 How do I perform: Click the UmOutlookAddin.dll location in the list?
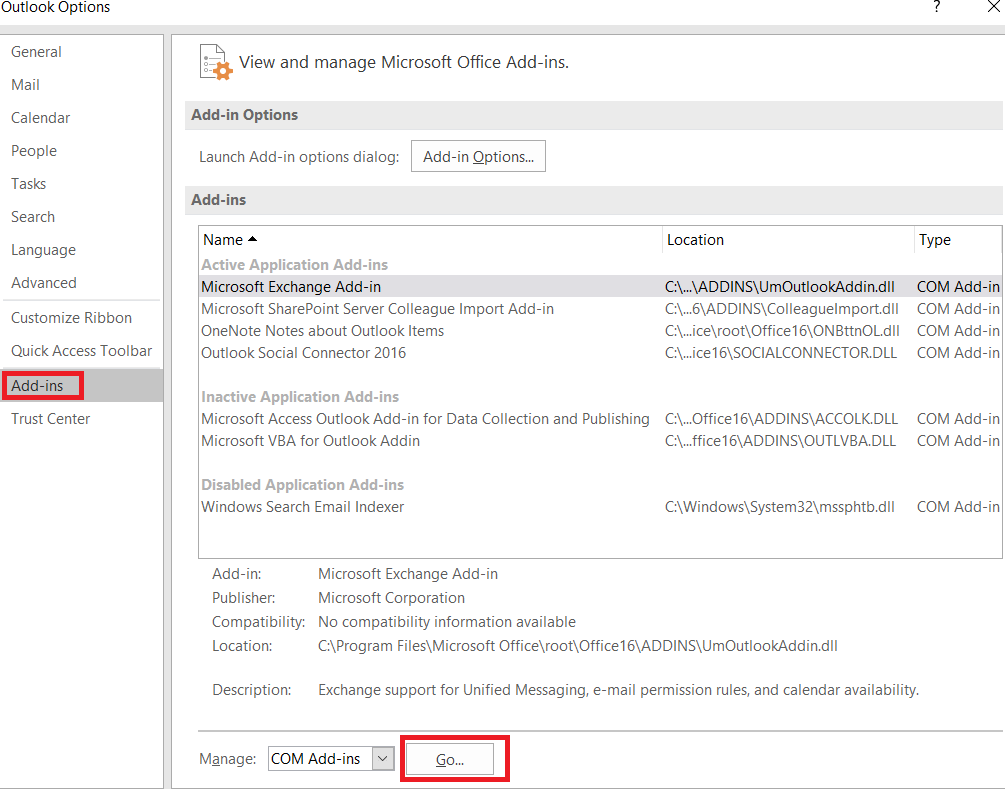(x=779, y=287)
